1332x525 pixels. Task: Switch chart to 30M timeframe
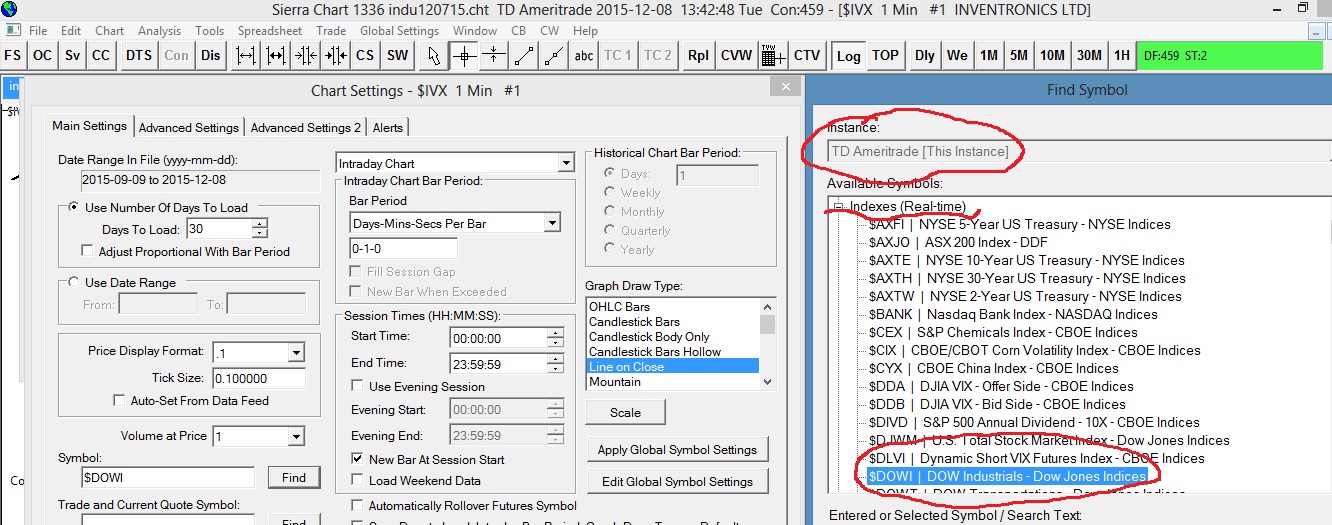point(1090,55)
